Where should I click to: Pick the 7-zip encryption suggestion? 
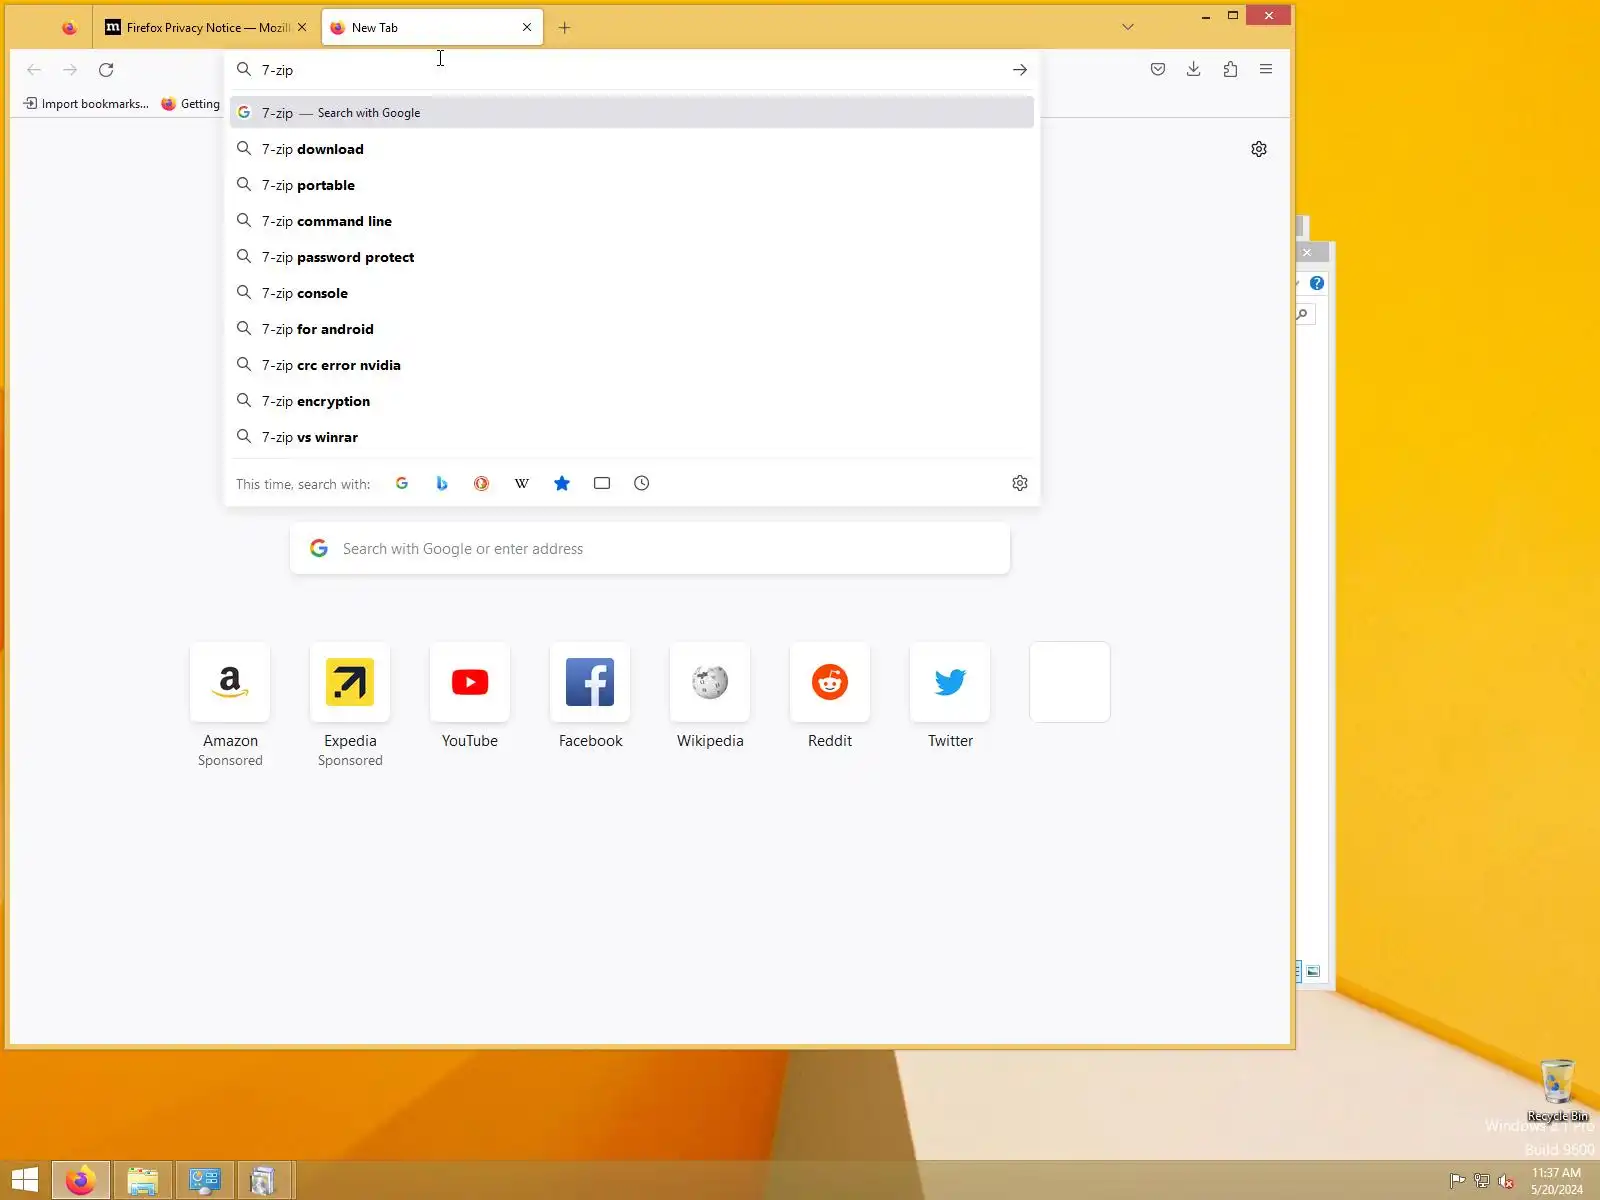pyautogui.click(x=632, y=401)
